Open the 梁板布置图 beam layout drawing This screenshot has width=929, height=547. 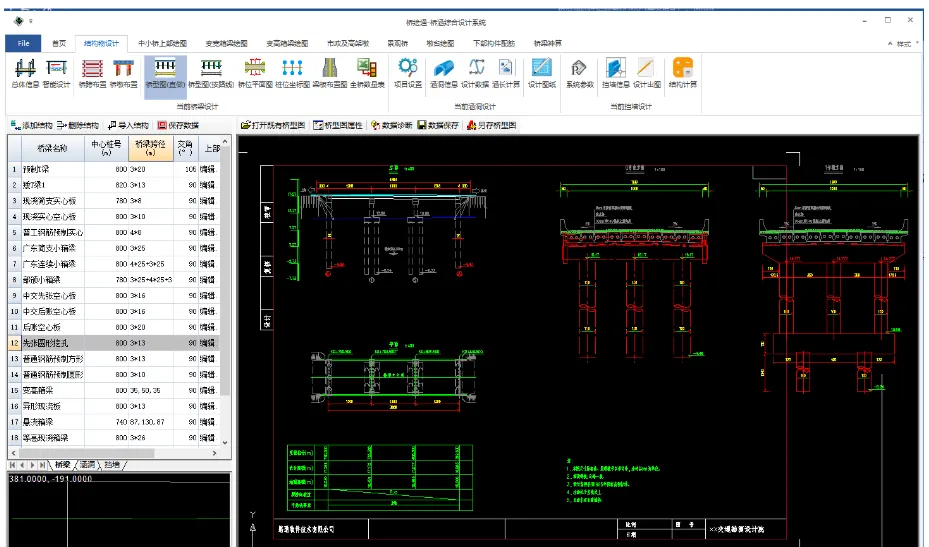329,73
